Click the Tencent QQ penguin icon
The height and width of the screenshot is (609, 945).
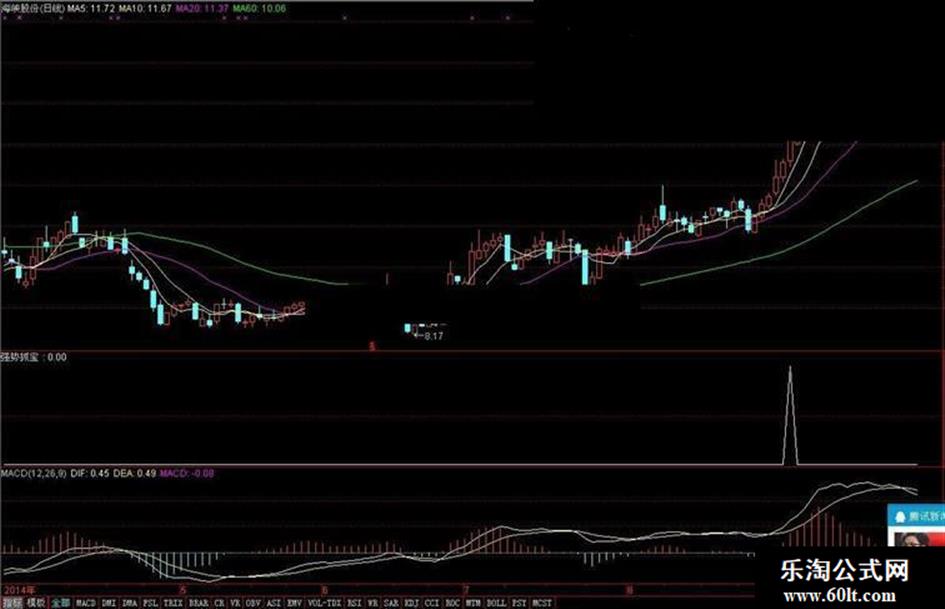[900, 517]
